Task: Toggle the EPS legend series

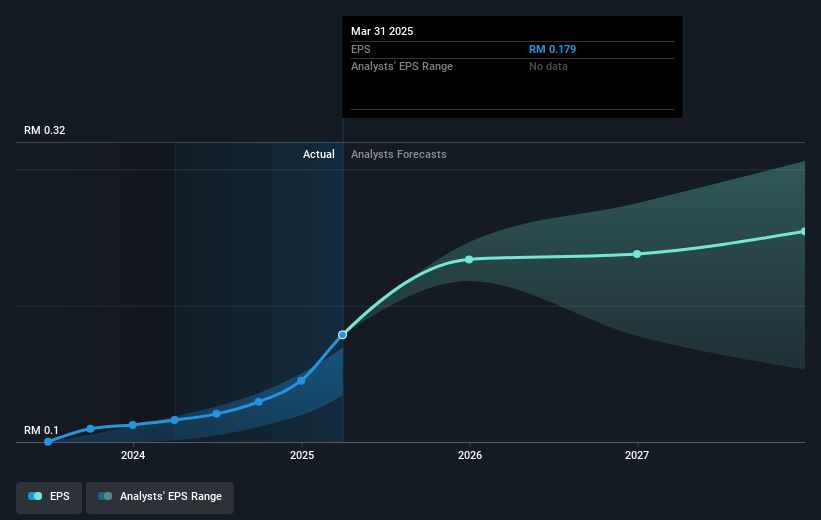Action: (49, 497)
